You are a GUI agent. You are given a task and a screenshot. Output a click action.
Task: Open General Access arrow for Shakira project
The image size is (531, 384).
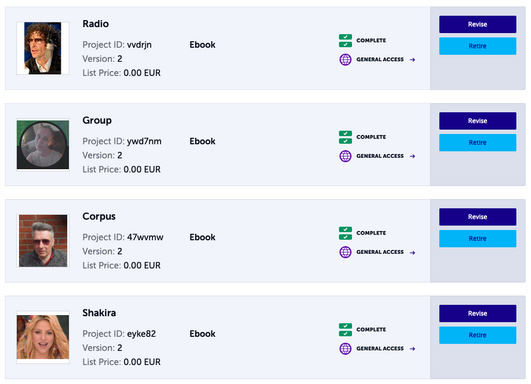pos(412,349)
